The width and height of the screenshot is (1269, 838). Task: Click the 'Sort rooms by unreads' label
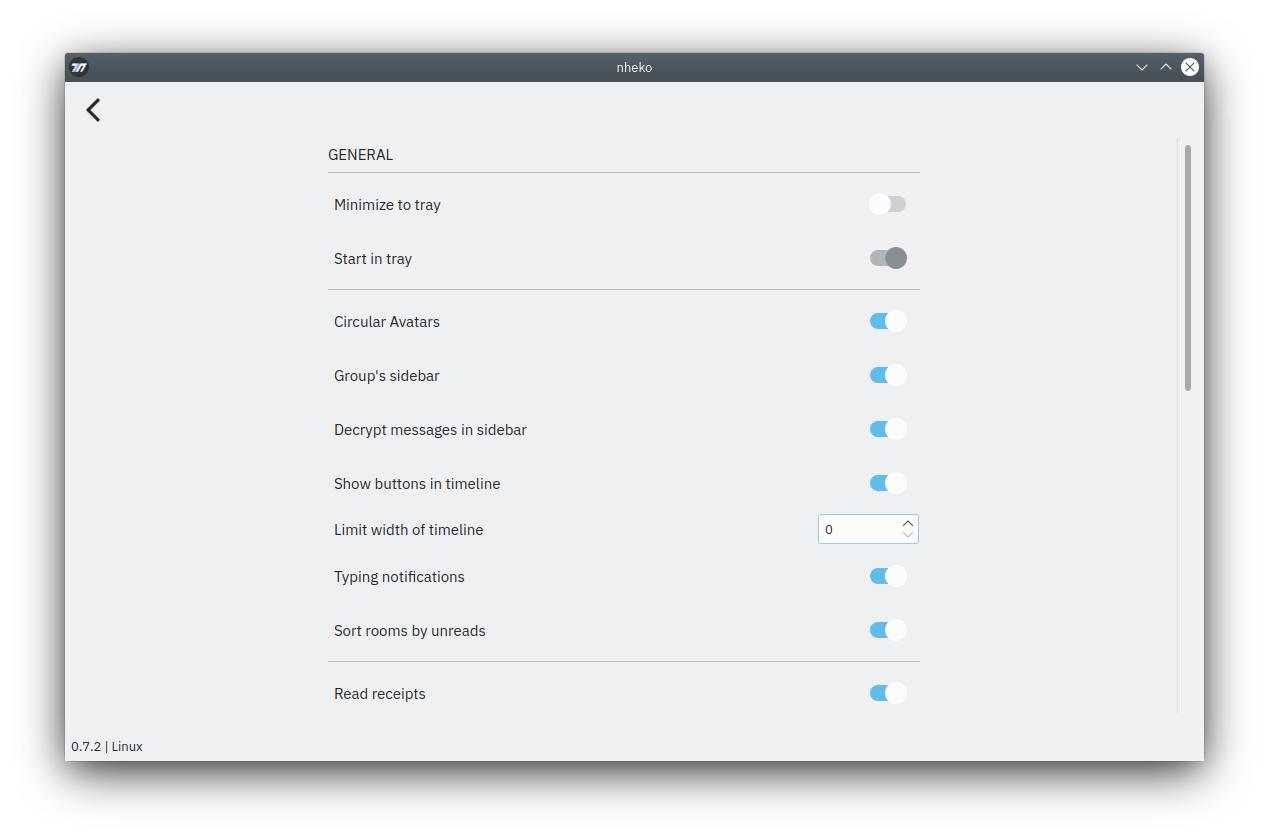pos(410,631)
